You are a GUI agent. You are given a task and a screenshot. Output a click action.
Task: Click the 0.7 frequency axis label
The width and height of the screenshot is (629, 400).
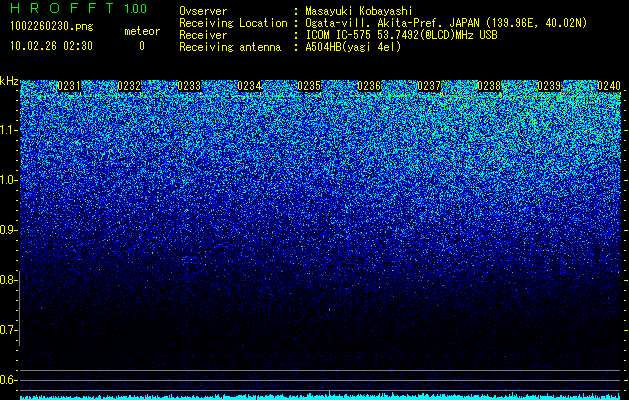[x=7, y=330]
